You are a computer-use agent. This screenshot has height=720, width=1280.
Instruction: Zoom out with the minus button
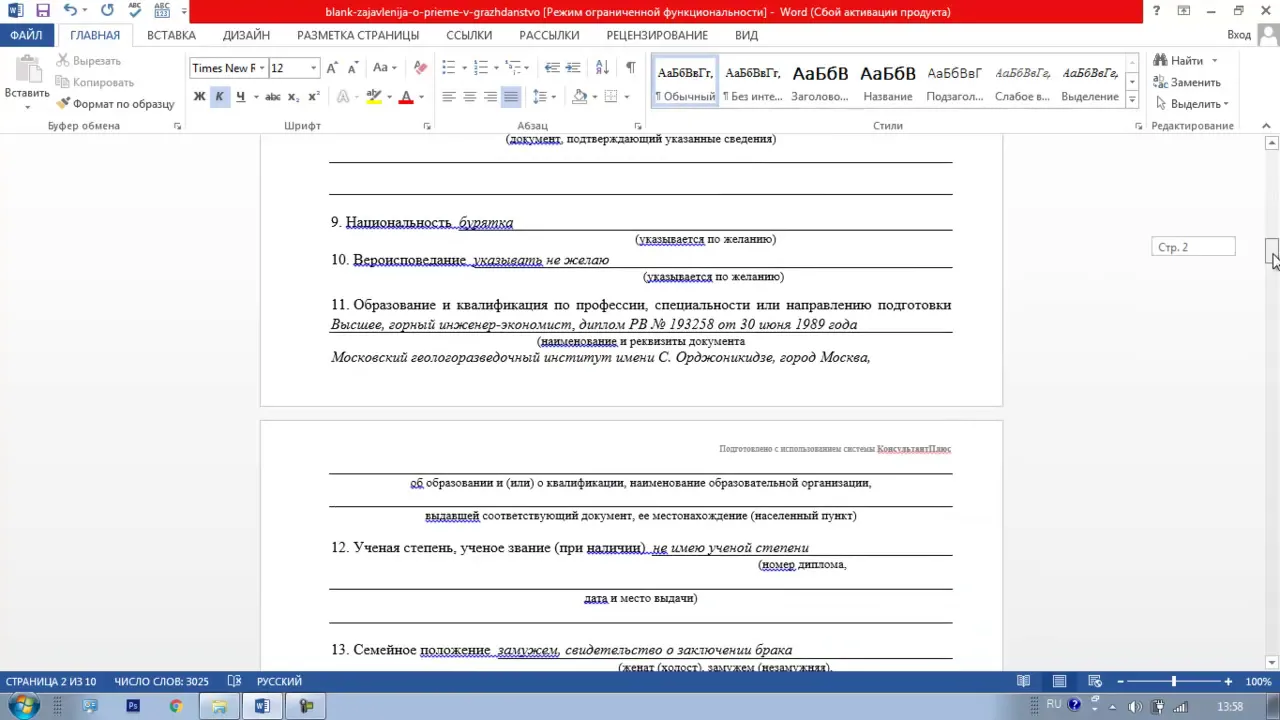point(1120,682)
